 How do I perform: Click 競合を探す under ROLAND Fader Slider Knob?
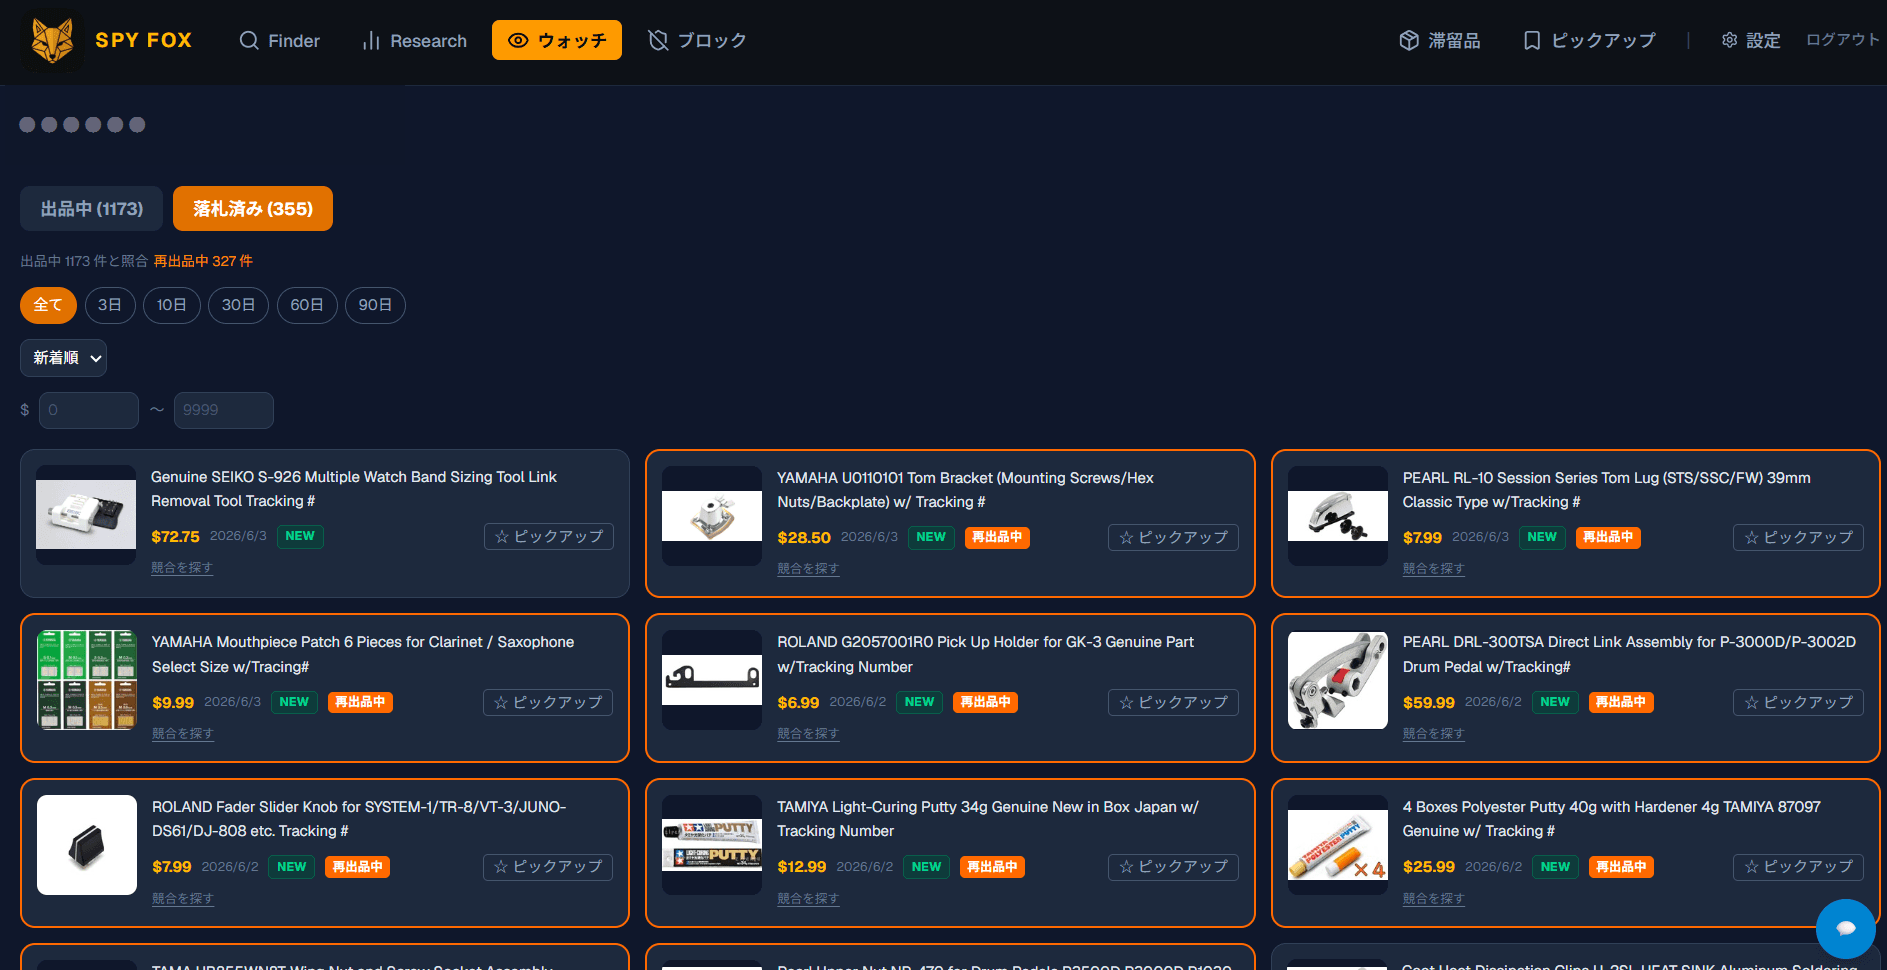pyautogui.click(x=183, y=899)
